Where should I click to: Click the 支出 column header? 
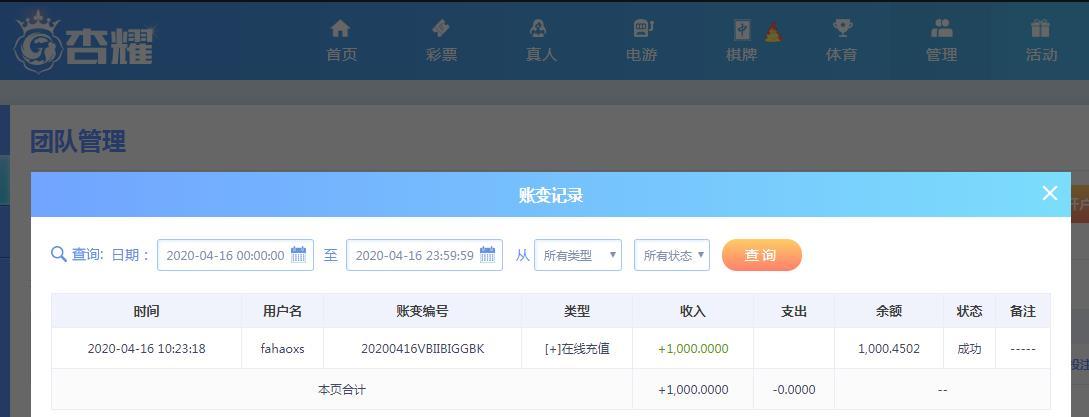(794, 311)
